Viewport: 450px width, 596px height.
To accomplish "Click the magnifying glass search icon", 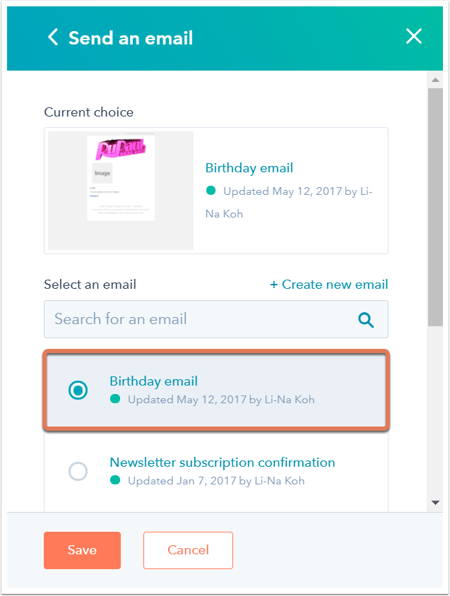I will click(x=366, y=320).
